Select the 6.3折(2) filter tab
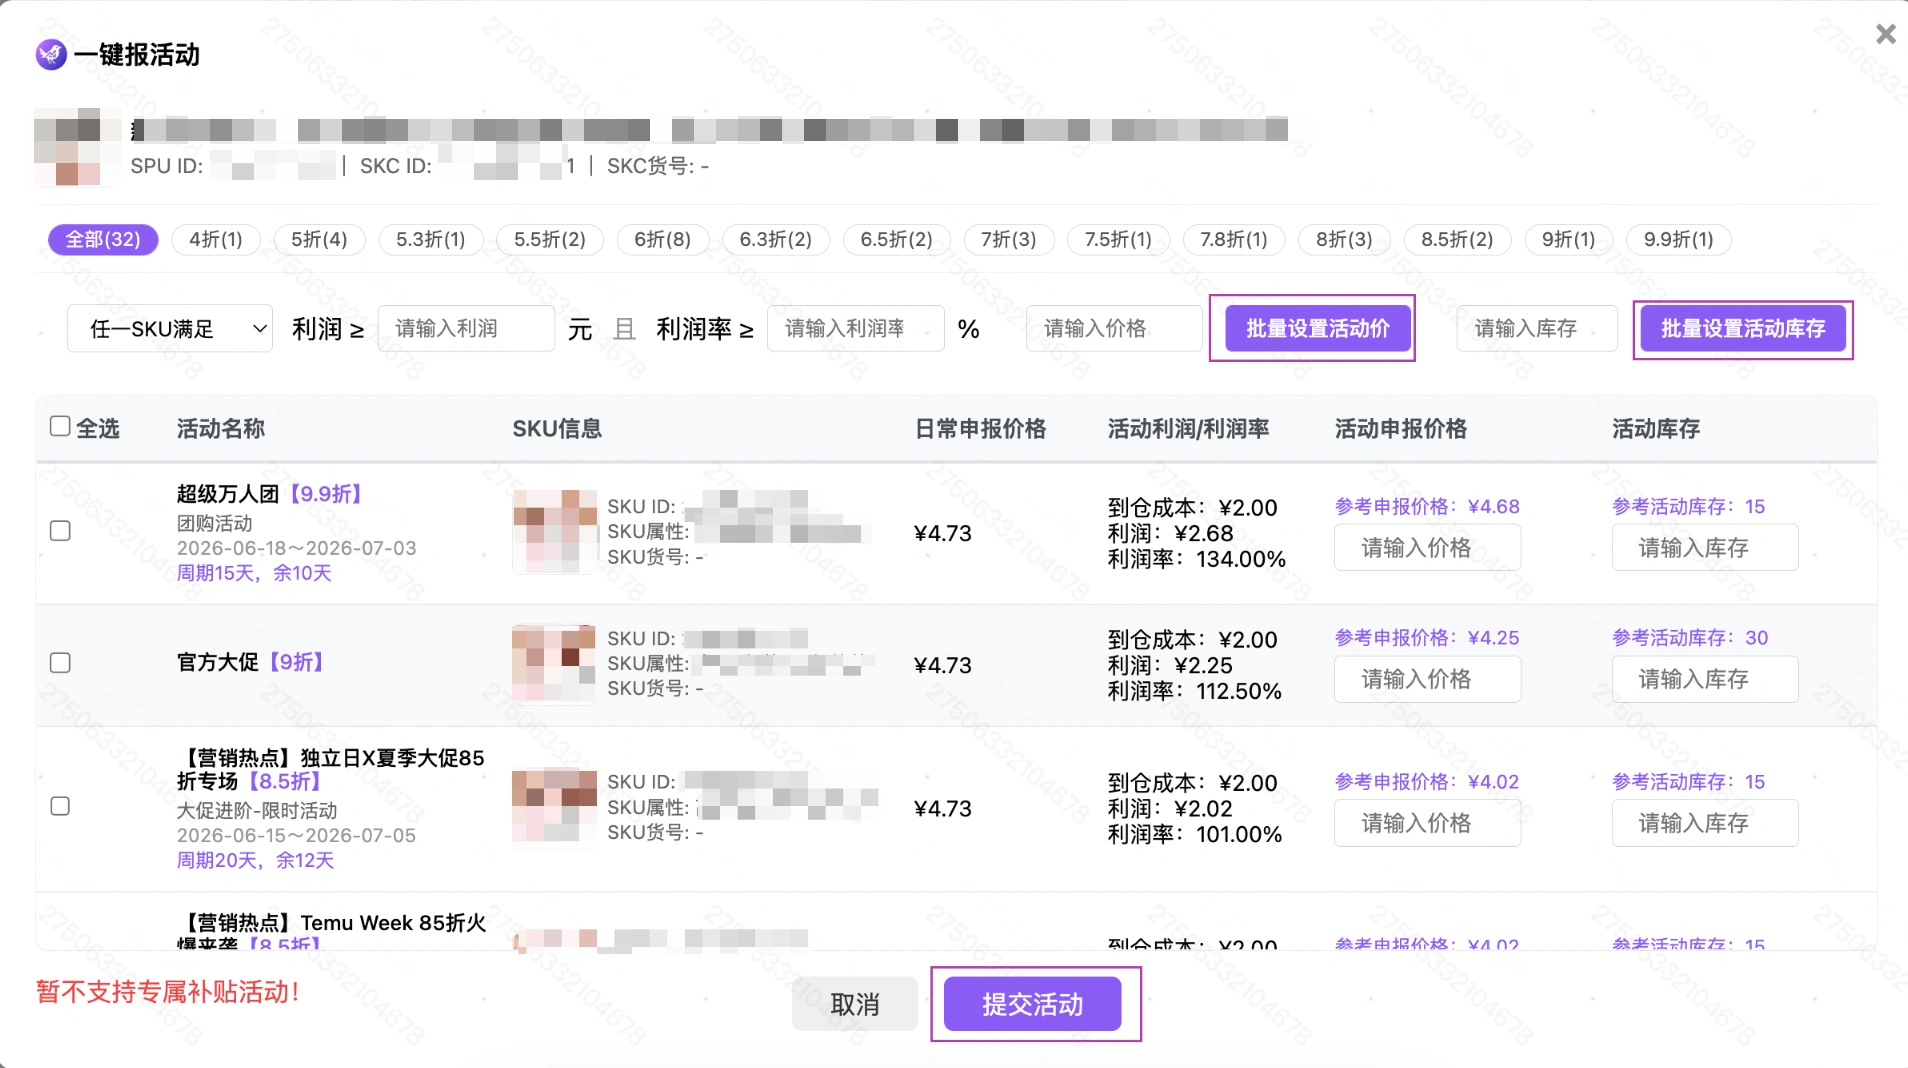1908x1068 pixels. 776,240
